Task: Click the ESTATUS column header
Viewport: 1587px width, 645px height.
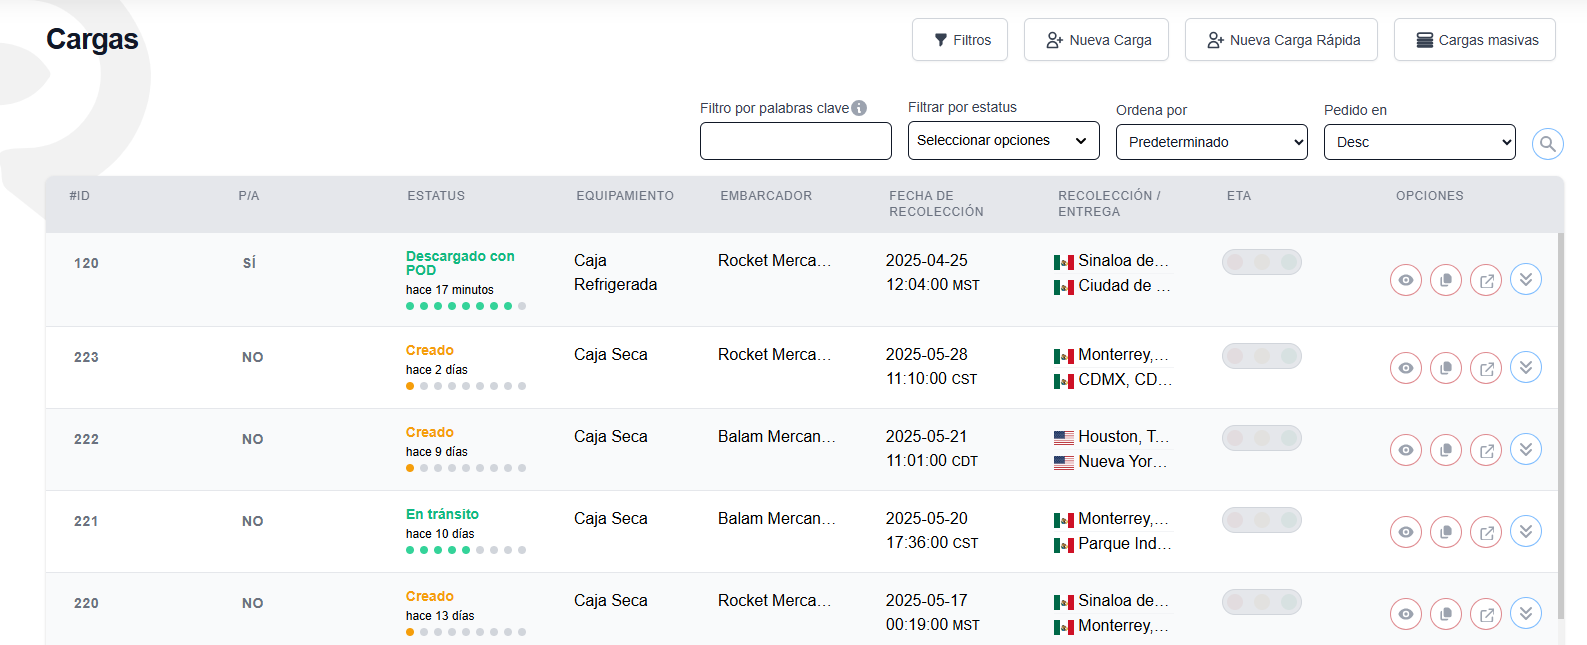Action: pos(436,196)
